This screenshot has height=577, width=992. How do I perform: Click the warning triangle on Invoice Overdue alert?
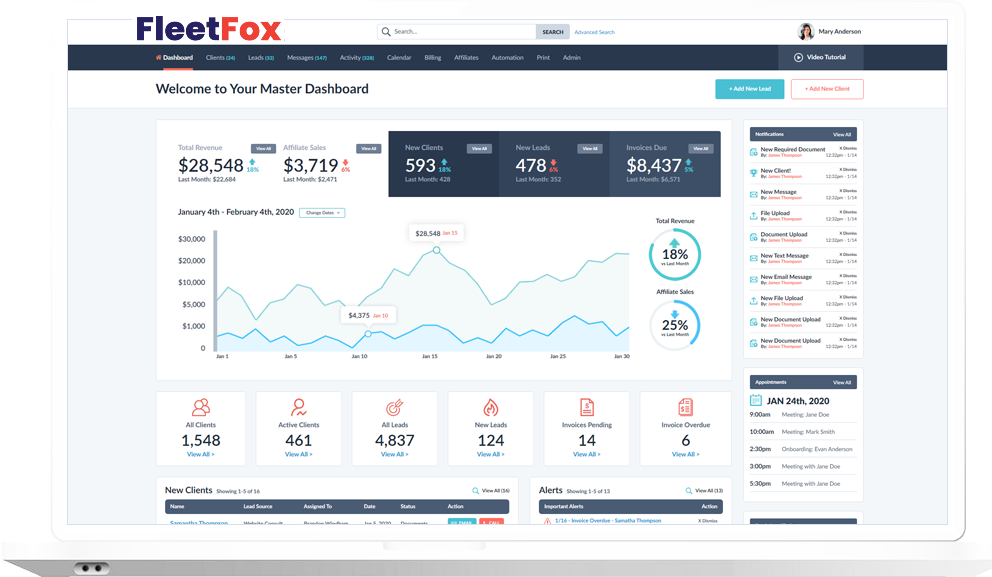(x=547, y=521)
